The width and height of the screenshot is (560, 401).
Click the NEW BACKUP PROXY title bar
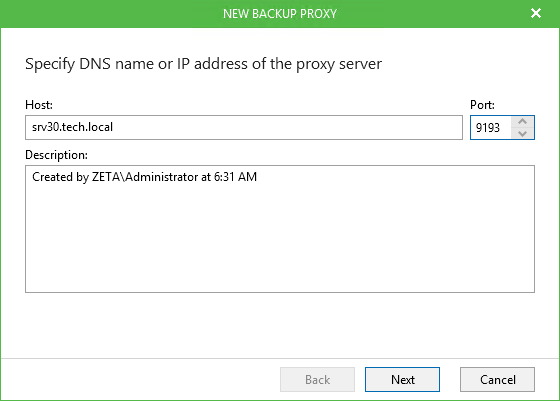point(280,14)
